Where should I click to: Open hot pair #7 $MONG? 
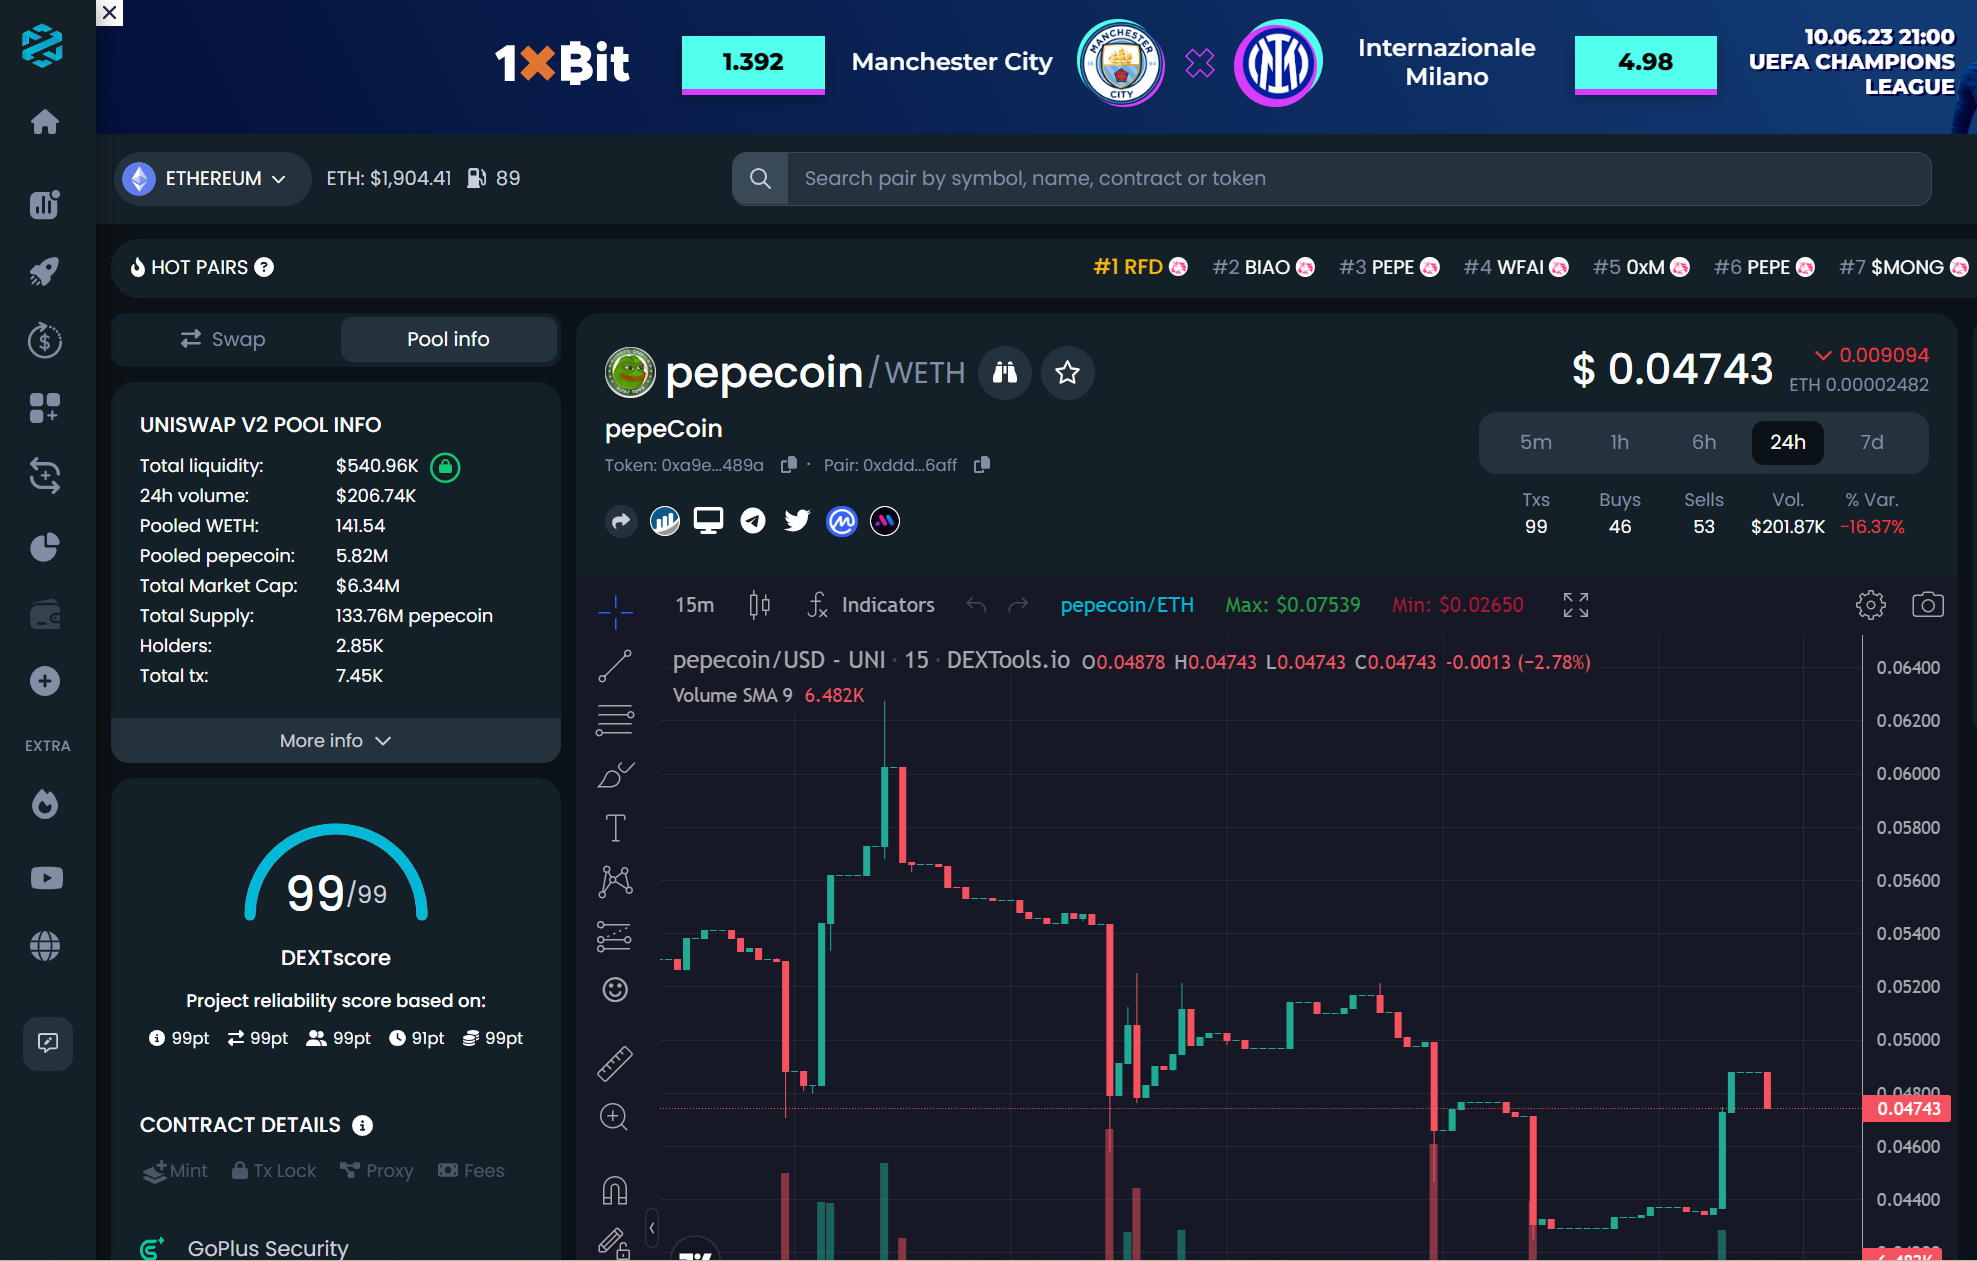pos(1904,267)
